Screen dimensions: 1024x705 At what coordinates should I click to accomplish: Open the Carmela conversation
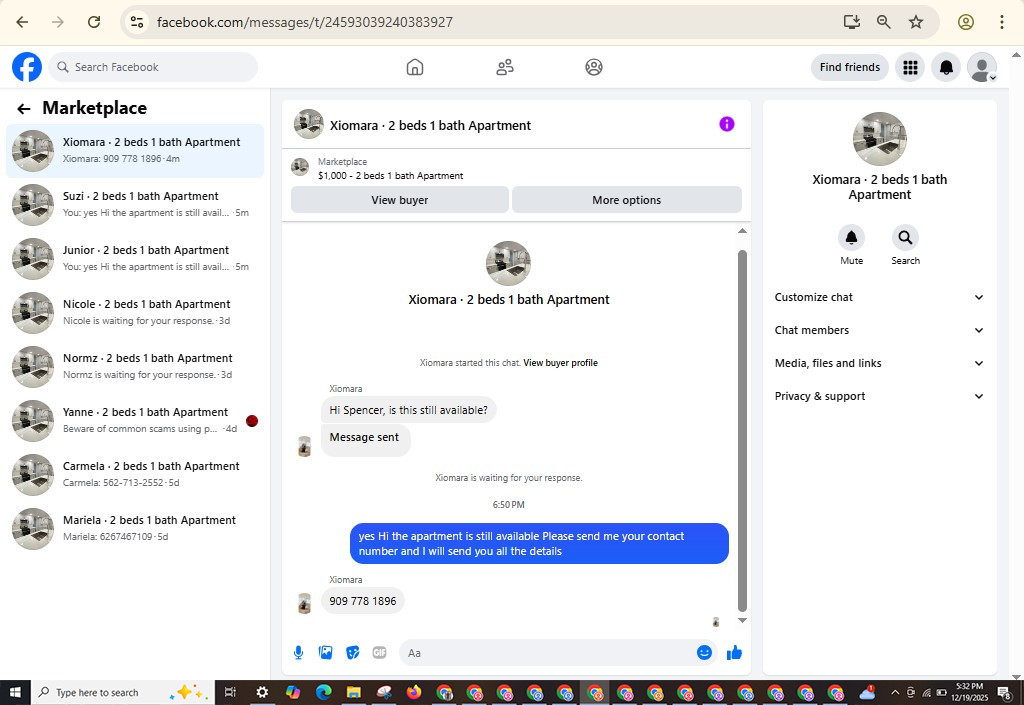pos(135,475)
